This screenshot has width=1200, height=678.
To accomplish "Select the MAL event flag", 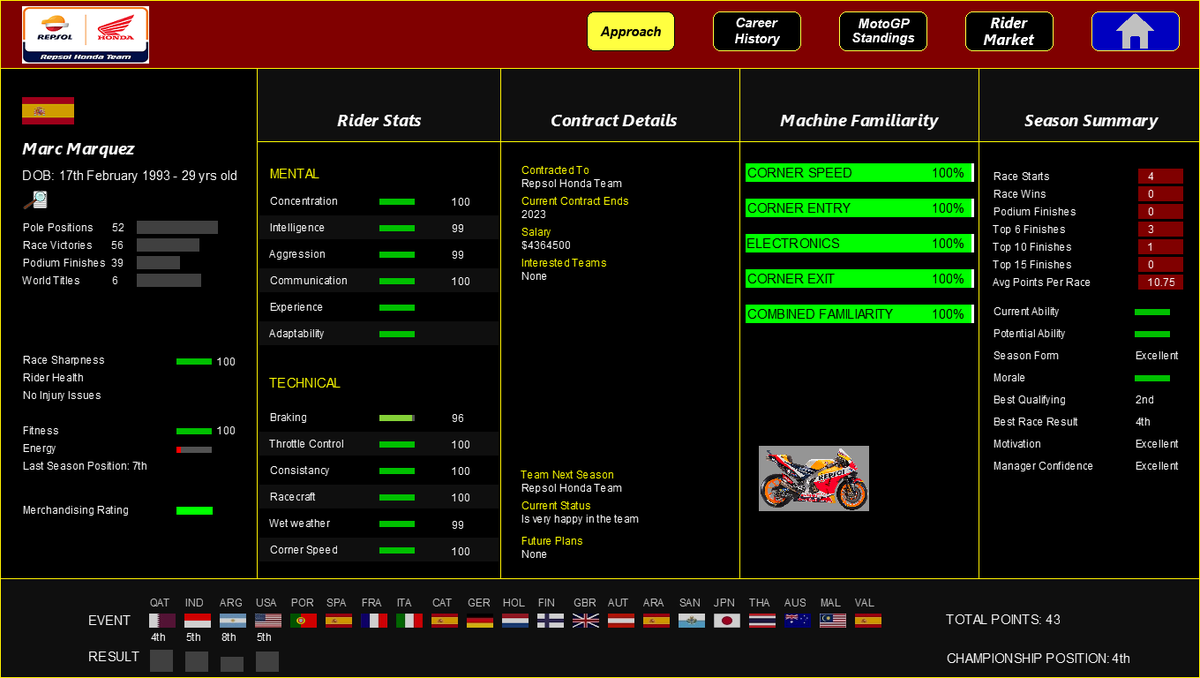I will point(832,620).
